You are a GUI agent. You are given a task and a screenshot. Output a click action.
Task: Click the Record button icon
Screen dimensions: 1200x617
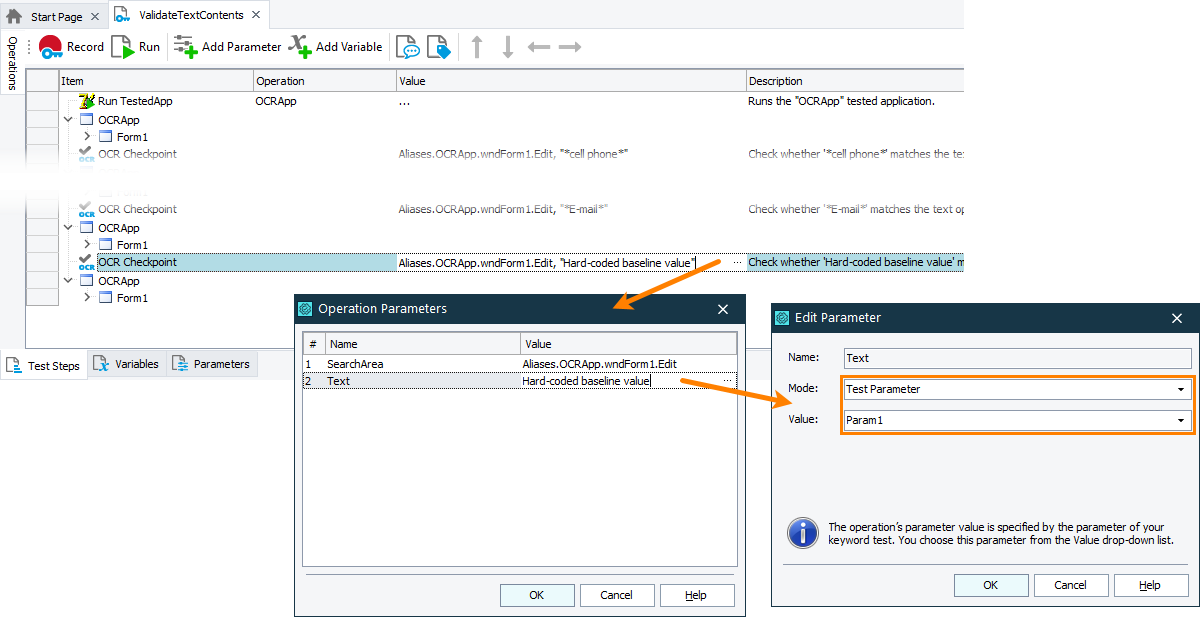point(50,46)
